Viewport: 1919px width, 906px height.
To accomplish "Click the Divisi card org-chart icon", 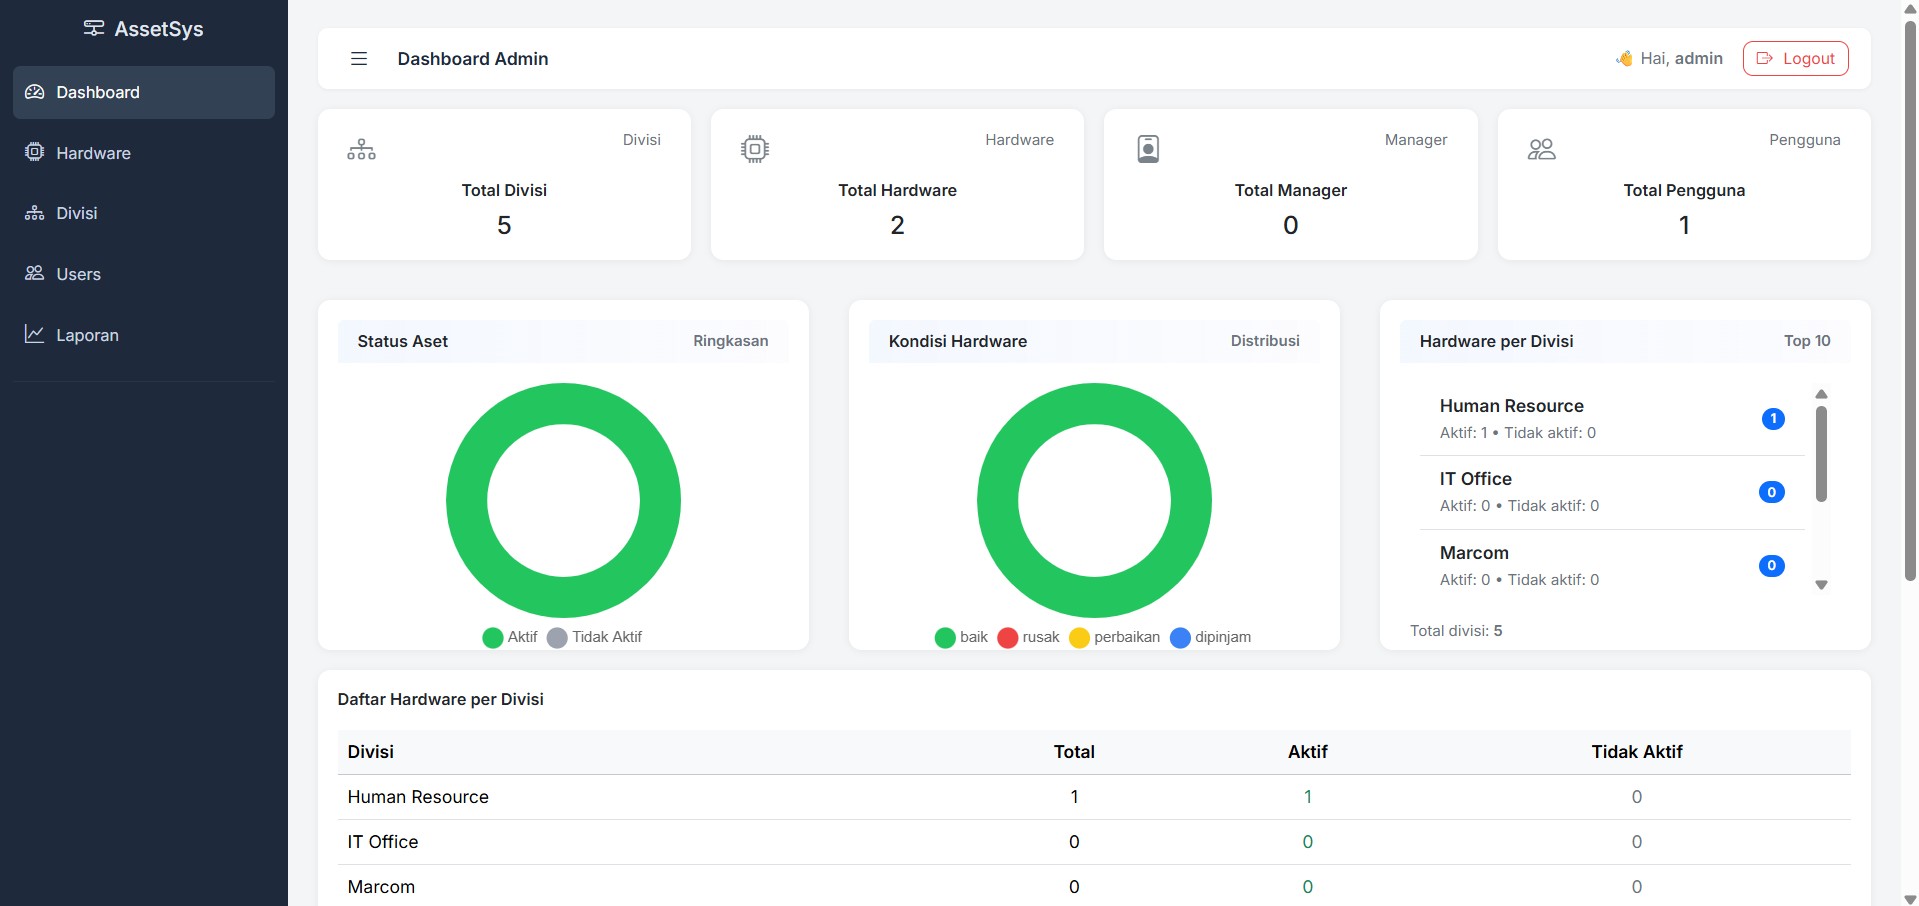I will pyautogui.click(x=361, y=150).
